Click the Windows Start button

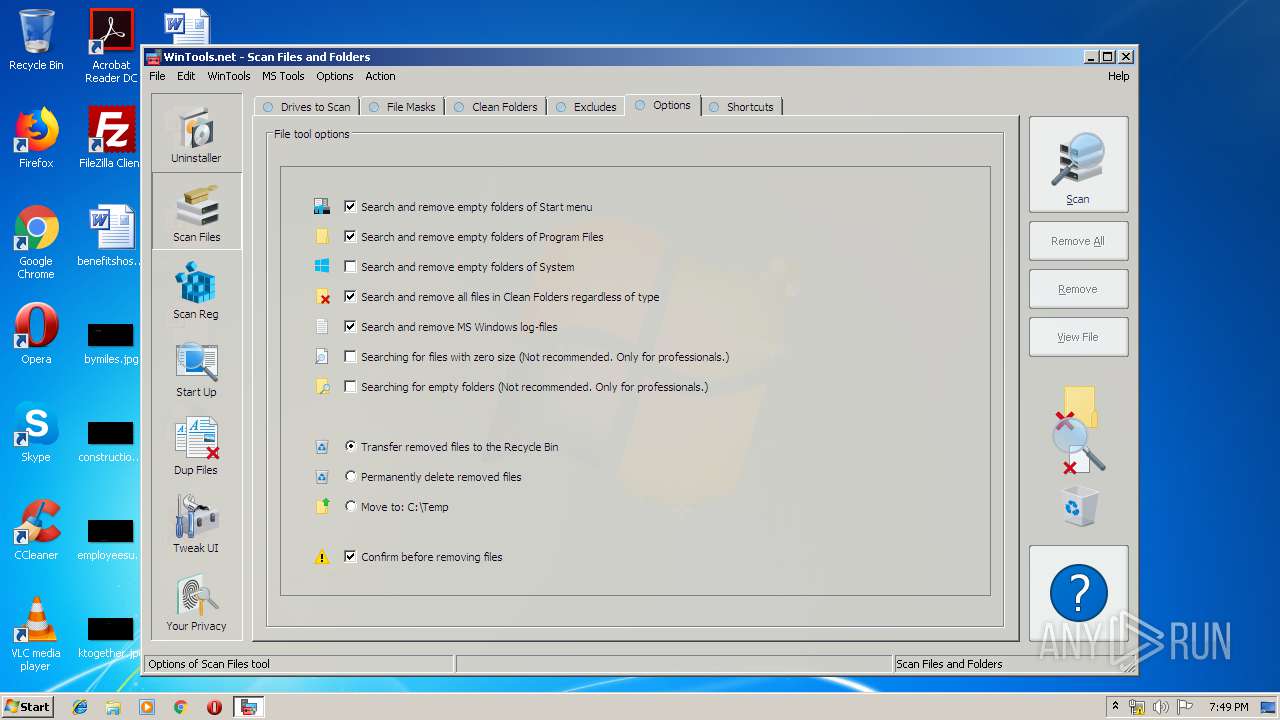(28, 706)
